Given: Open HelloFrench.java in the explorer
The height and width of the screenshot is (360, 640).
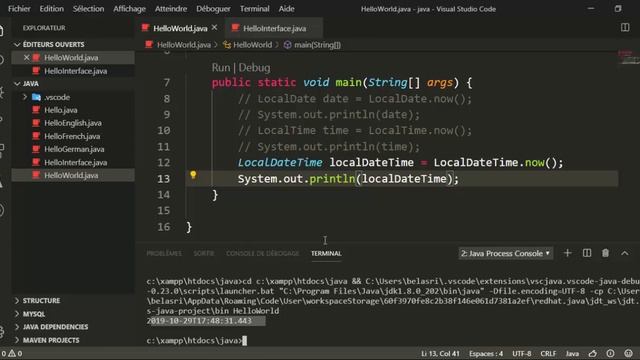Looking at the screenshot, I should coord(73,136).
